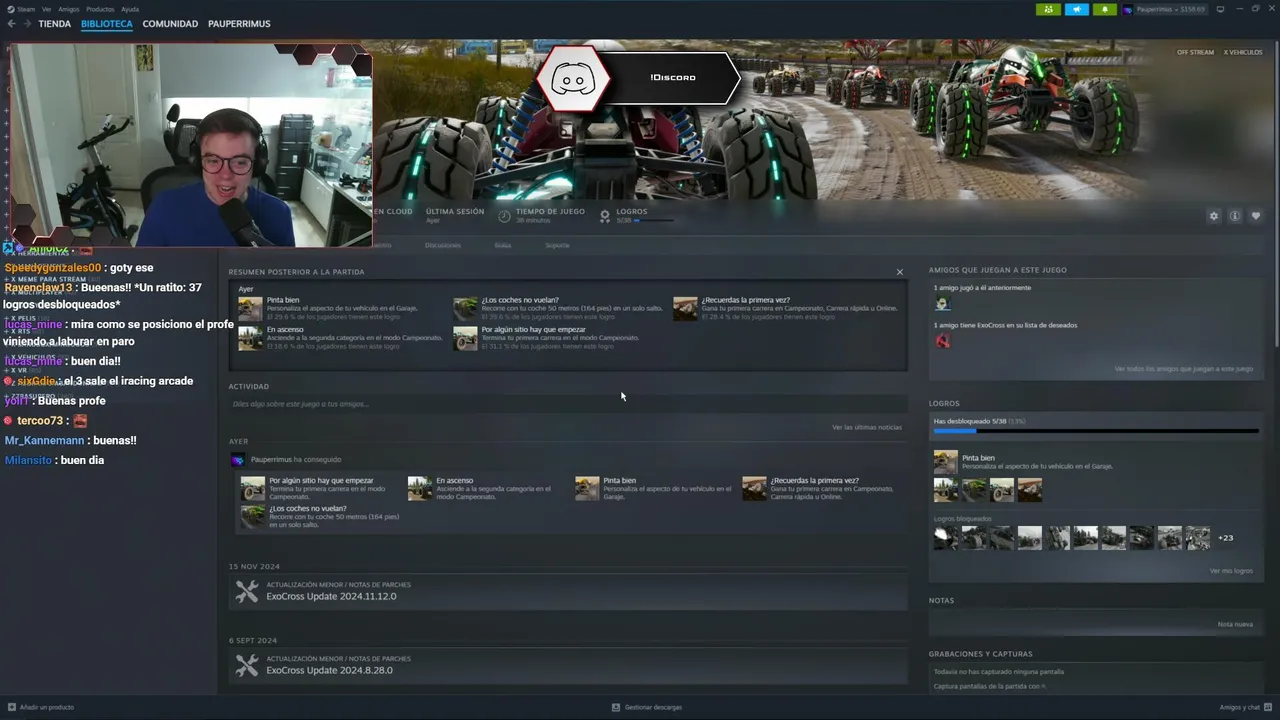The image size is (1280, 720).
Task: Click Pauperrimus avatar in activity feed
Action: (237, 460)
